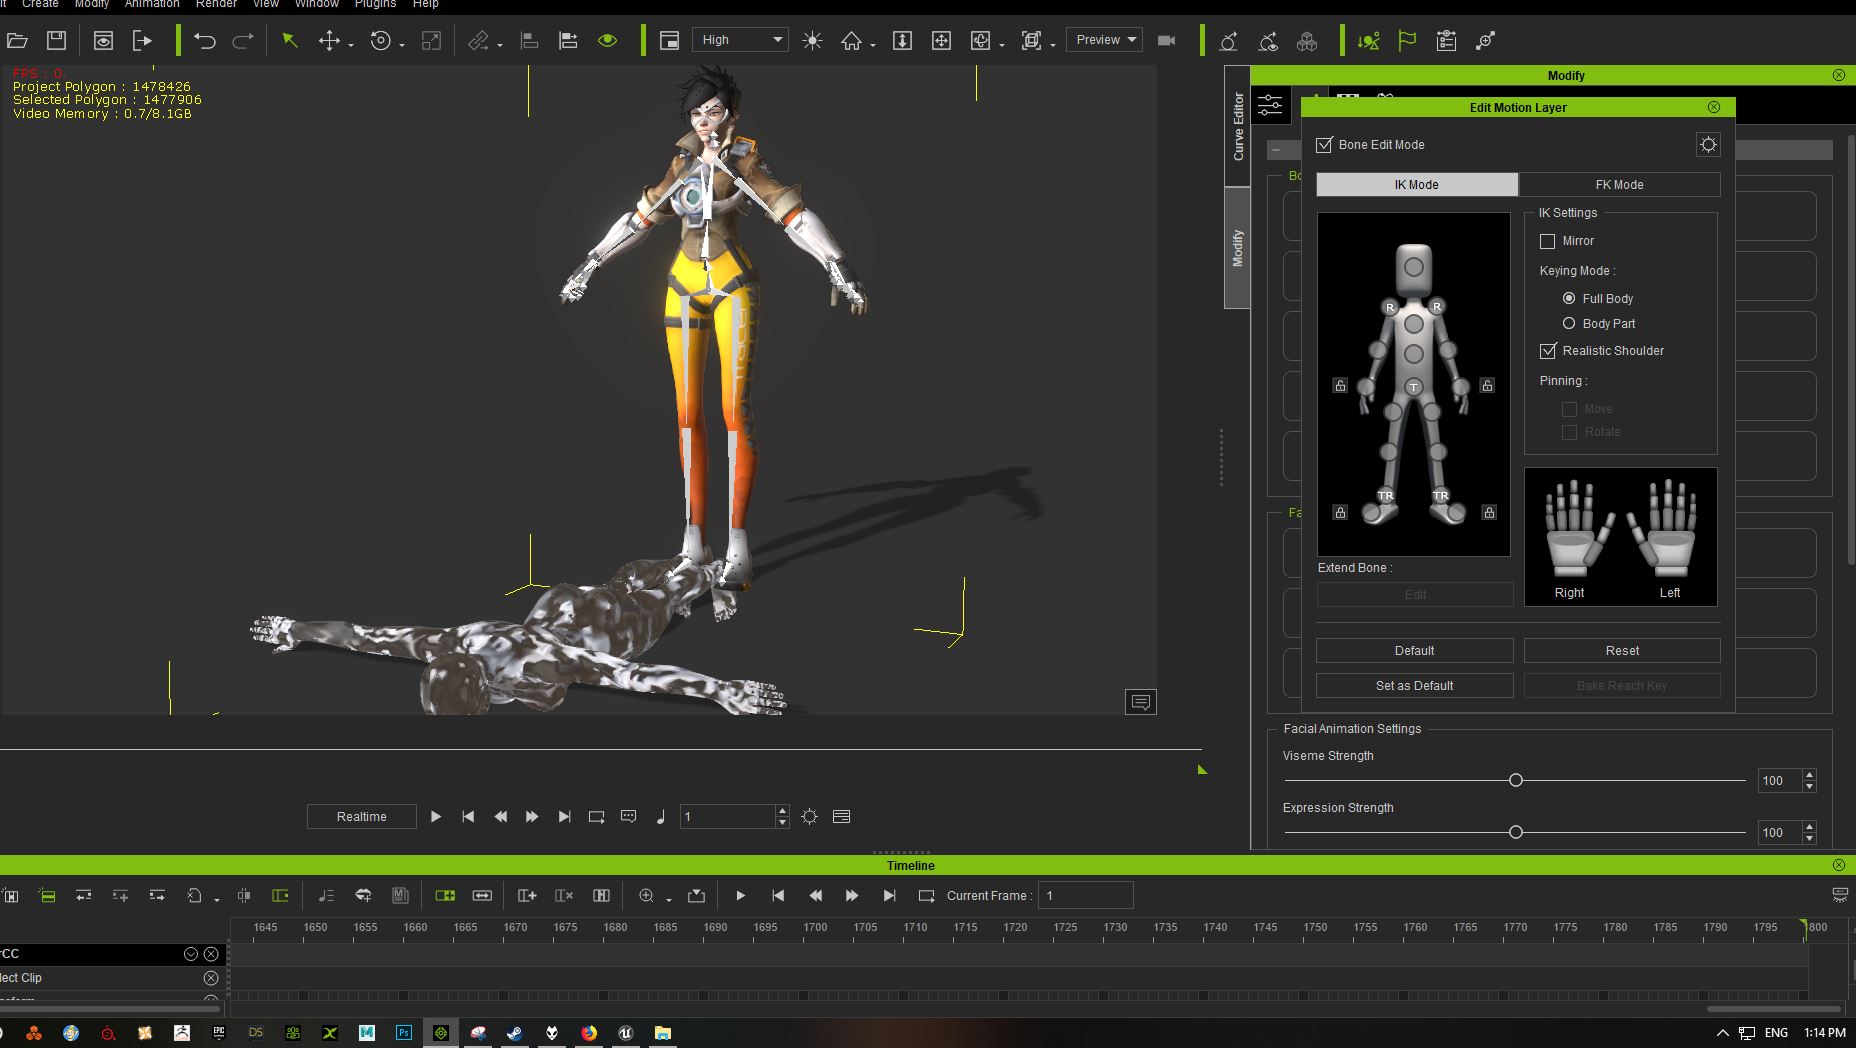This screenshot has width=1856, height=1048.
Task: Click the camera icon in toolbar
Action: pos(1166,41)
